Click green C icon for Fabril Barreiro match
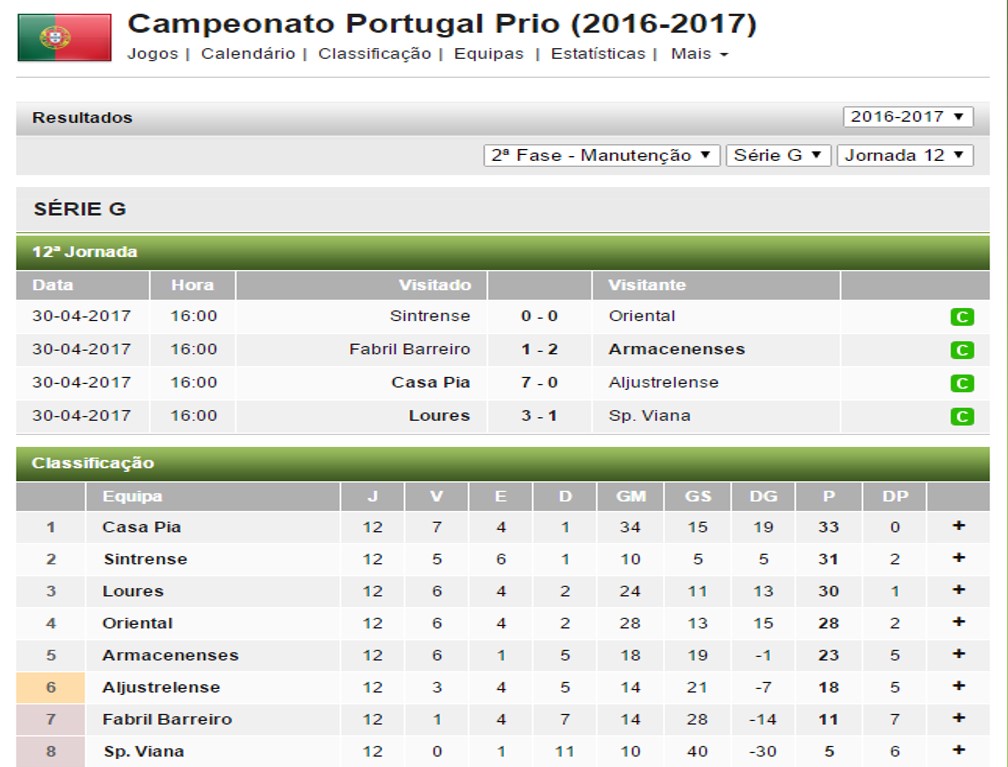 [962, 351]
